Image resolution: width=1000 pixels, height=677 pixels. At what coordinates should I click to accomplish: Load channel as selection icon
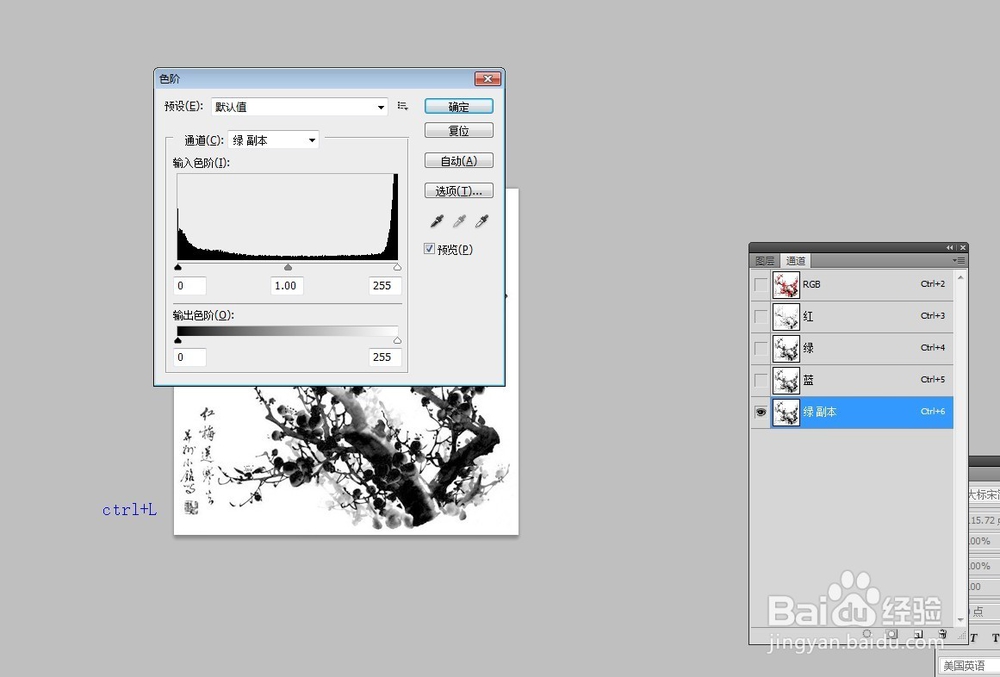pyautogui.click(x=867, y=634)
